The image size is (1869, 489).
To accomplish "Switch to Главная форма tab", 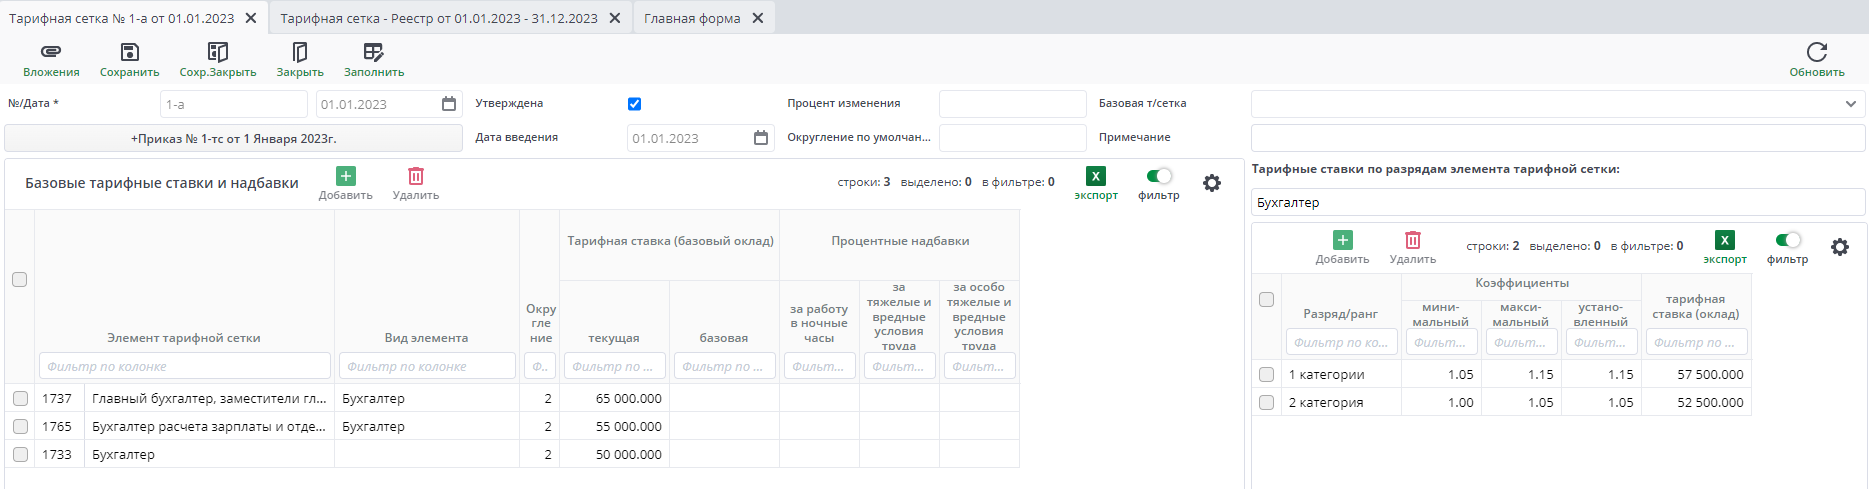I will [x=692, y=18].
